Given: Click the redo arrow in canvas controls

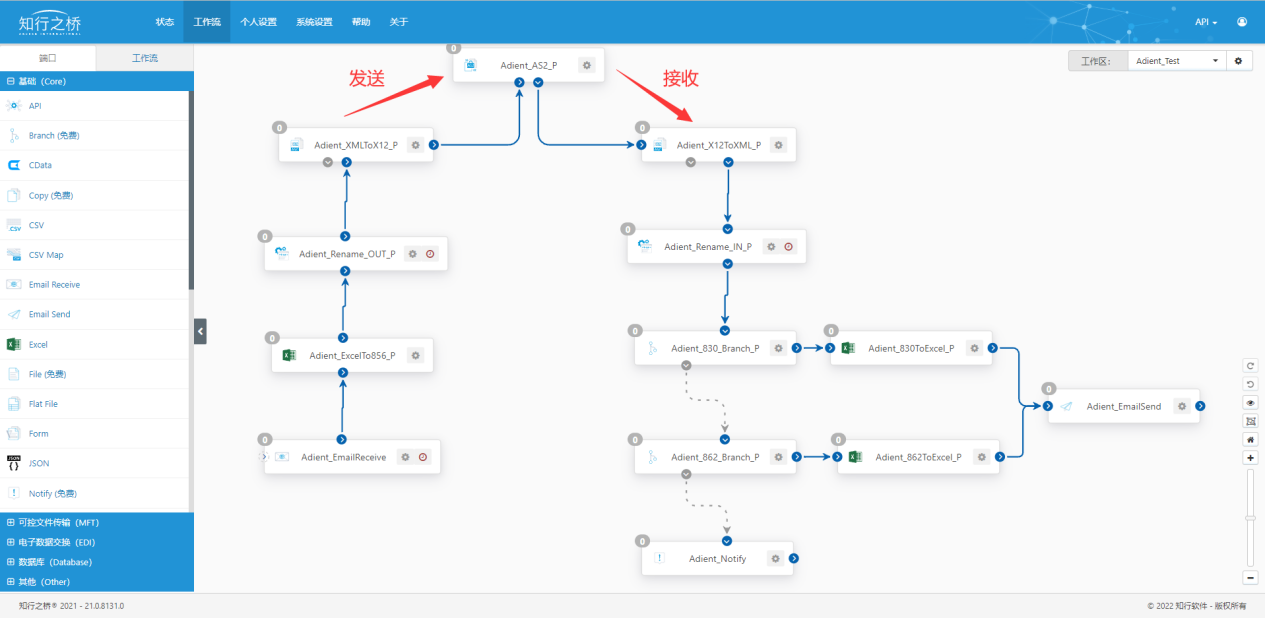Looking at the screenshot, I should [1250, 366].
